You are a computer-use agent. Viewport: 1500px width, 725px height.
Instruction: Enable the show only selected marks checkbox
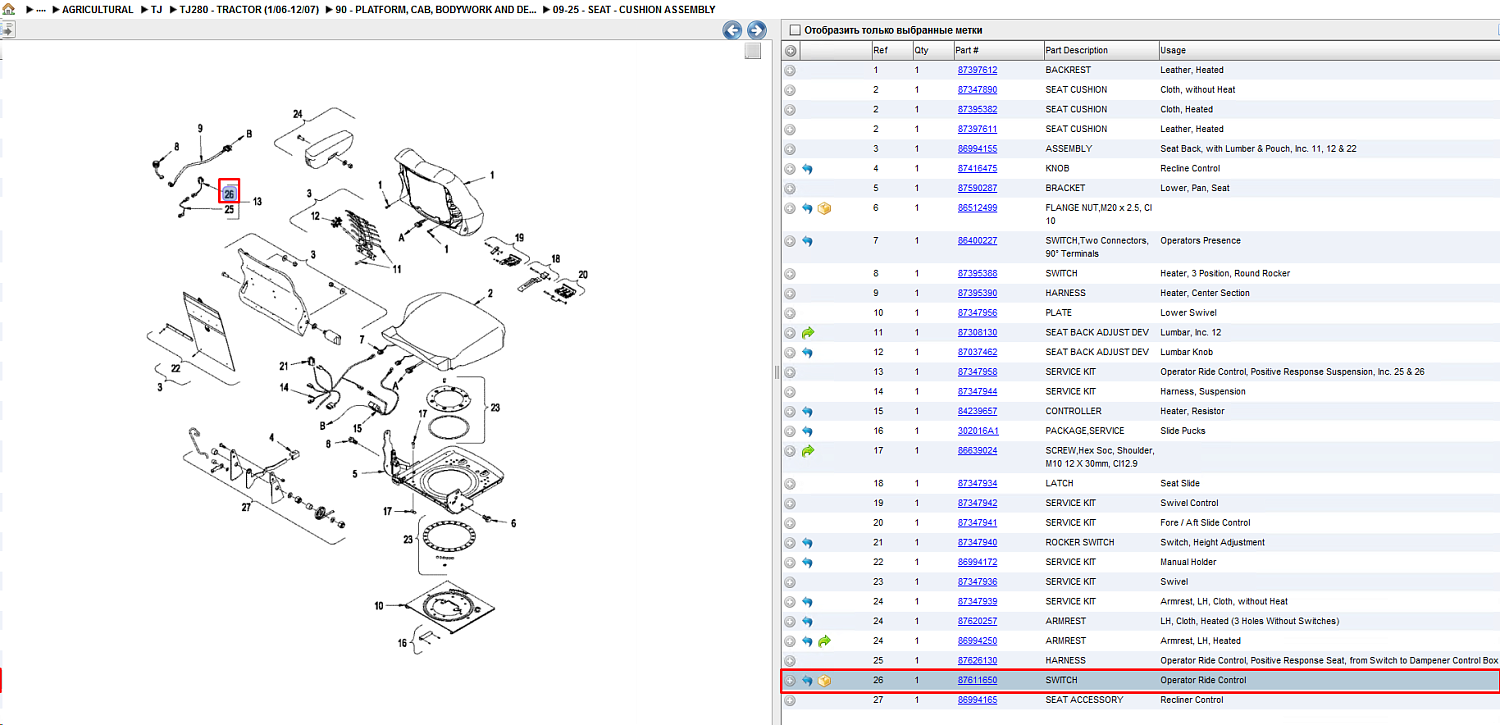[795, 30]
